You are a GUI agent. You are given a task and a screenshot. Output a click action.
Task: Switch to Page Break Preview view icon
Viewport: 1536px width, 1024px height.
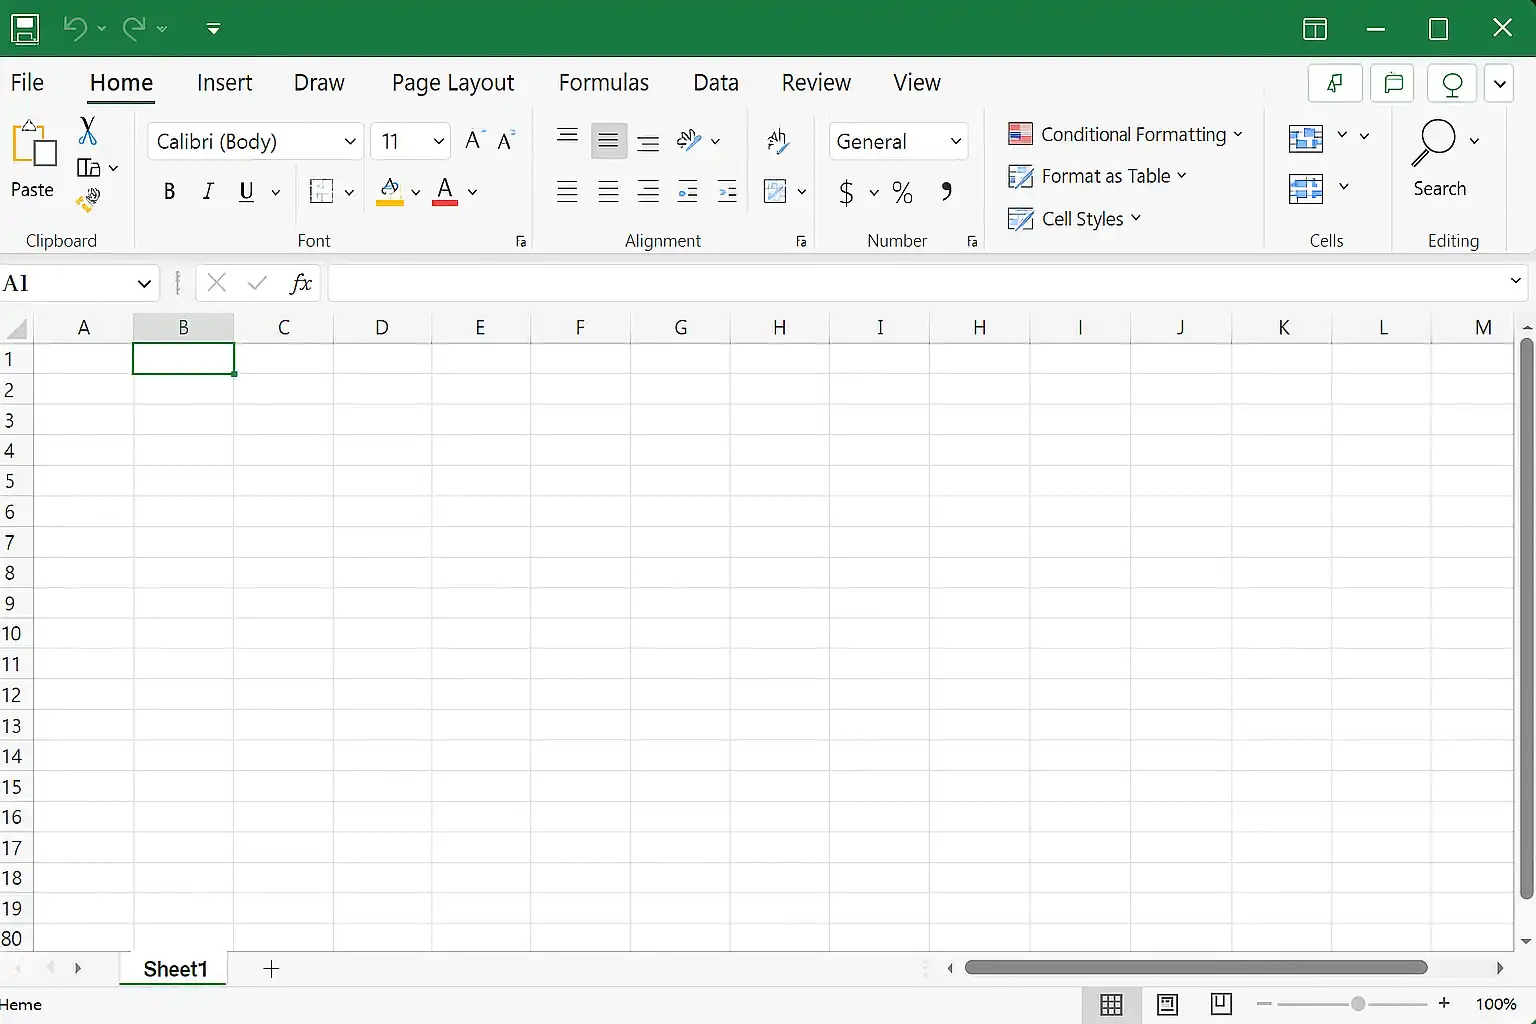[x=1221, y=1004]
